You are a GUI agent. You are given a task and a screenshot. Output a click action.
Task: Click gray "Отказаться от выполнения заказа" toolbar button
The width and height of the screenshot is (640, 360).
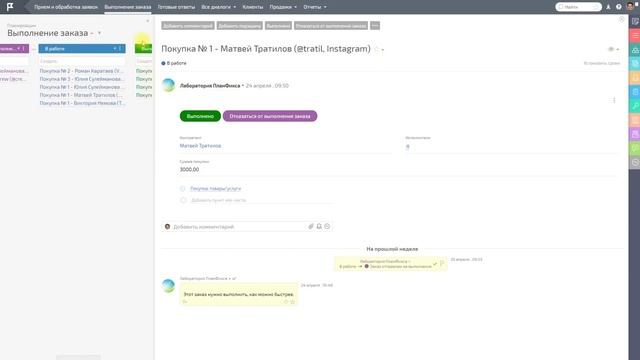(331, 26)
